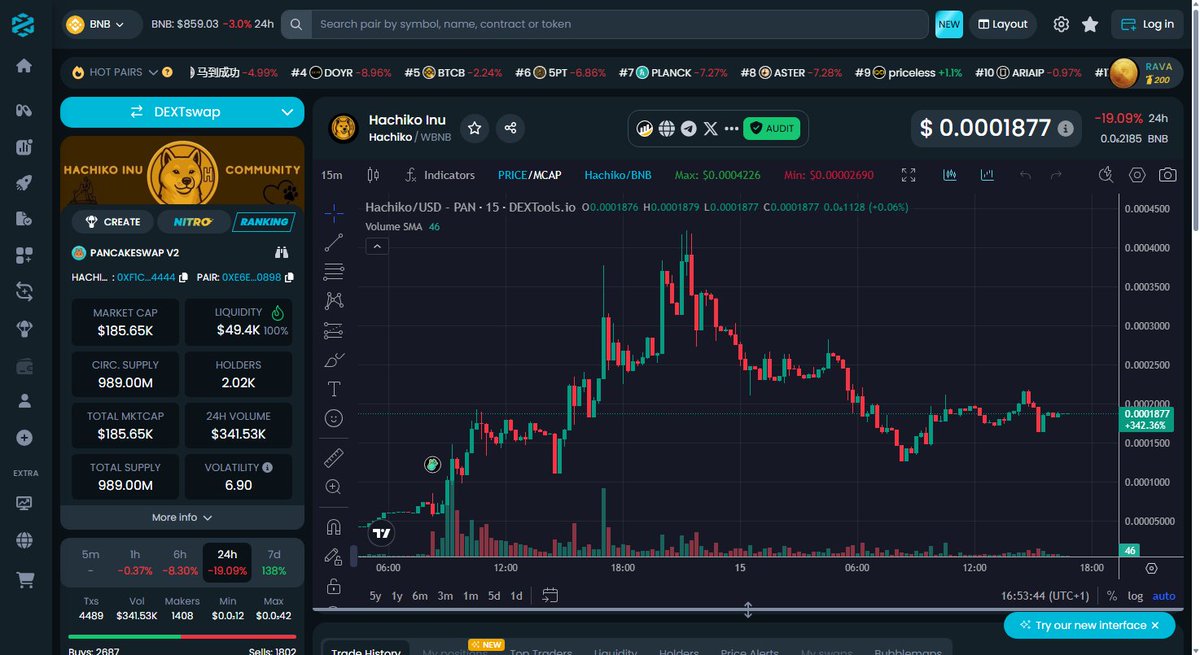Toggle auto scale on chart
The width and height of the screenshot is (1200, 655).
click(1164, 596)
